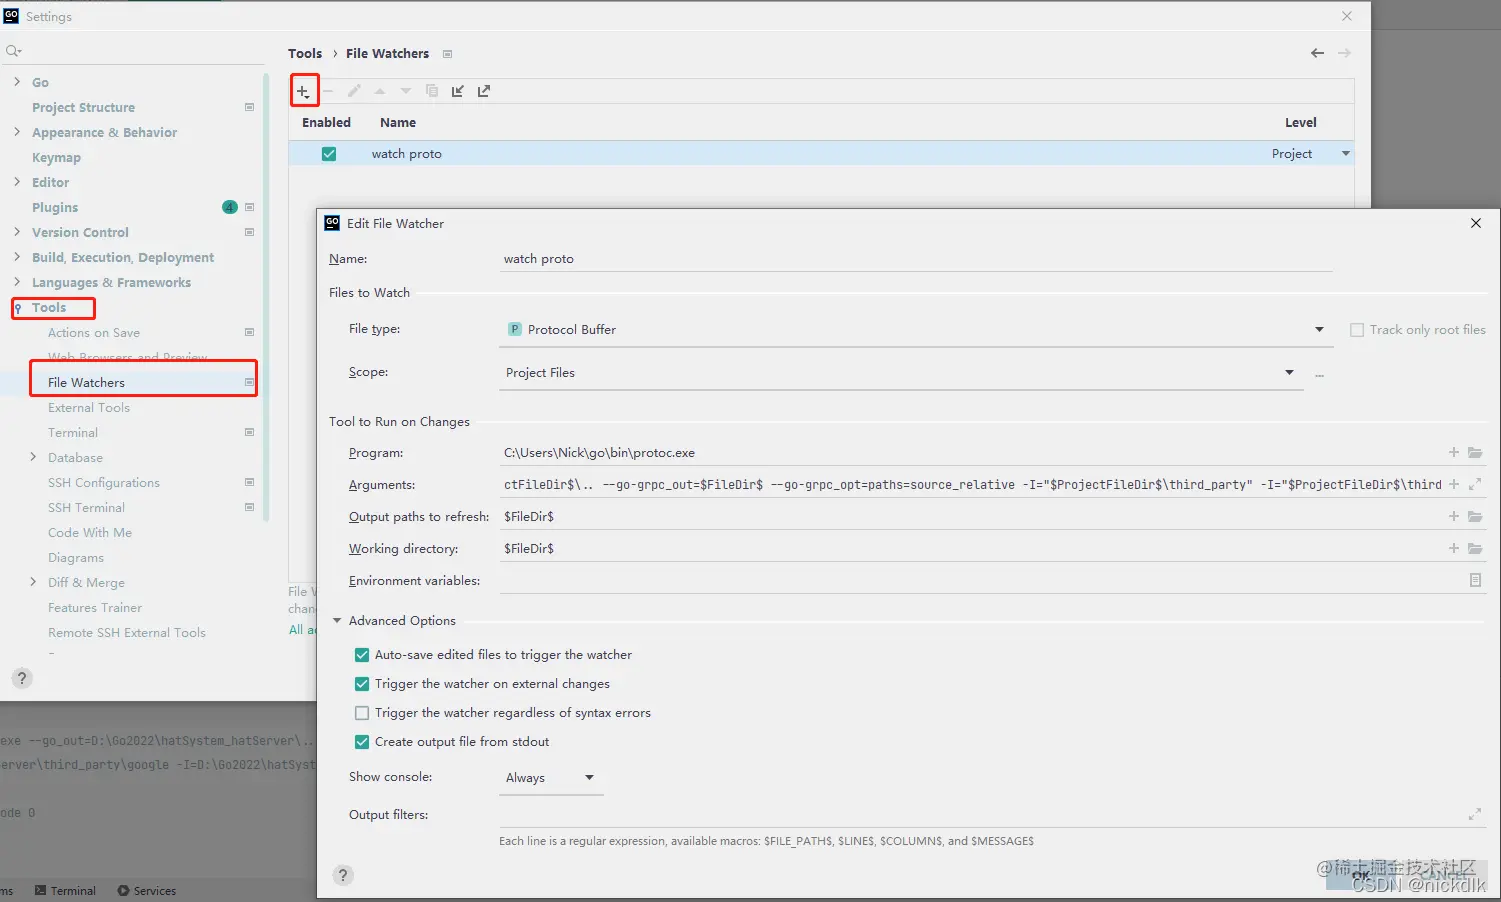
Task: Collapse the Advanced Options section
Action: tap(337, 621)
